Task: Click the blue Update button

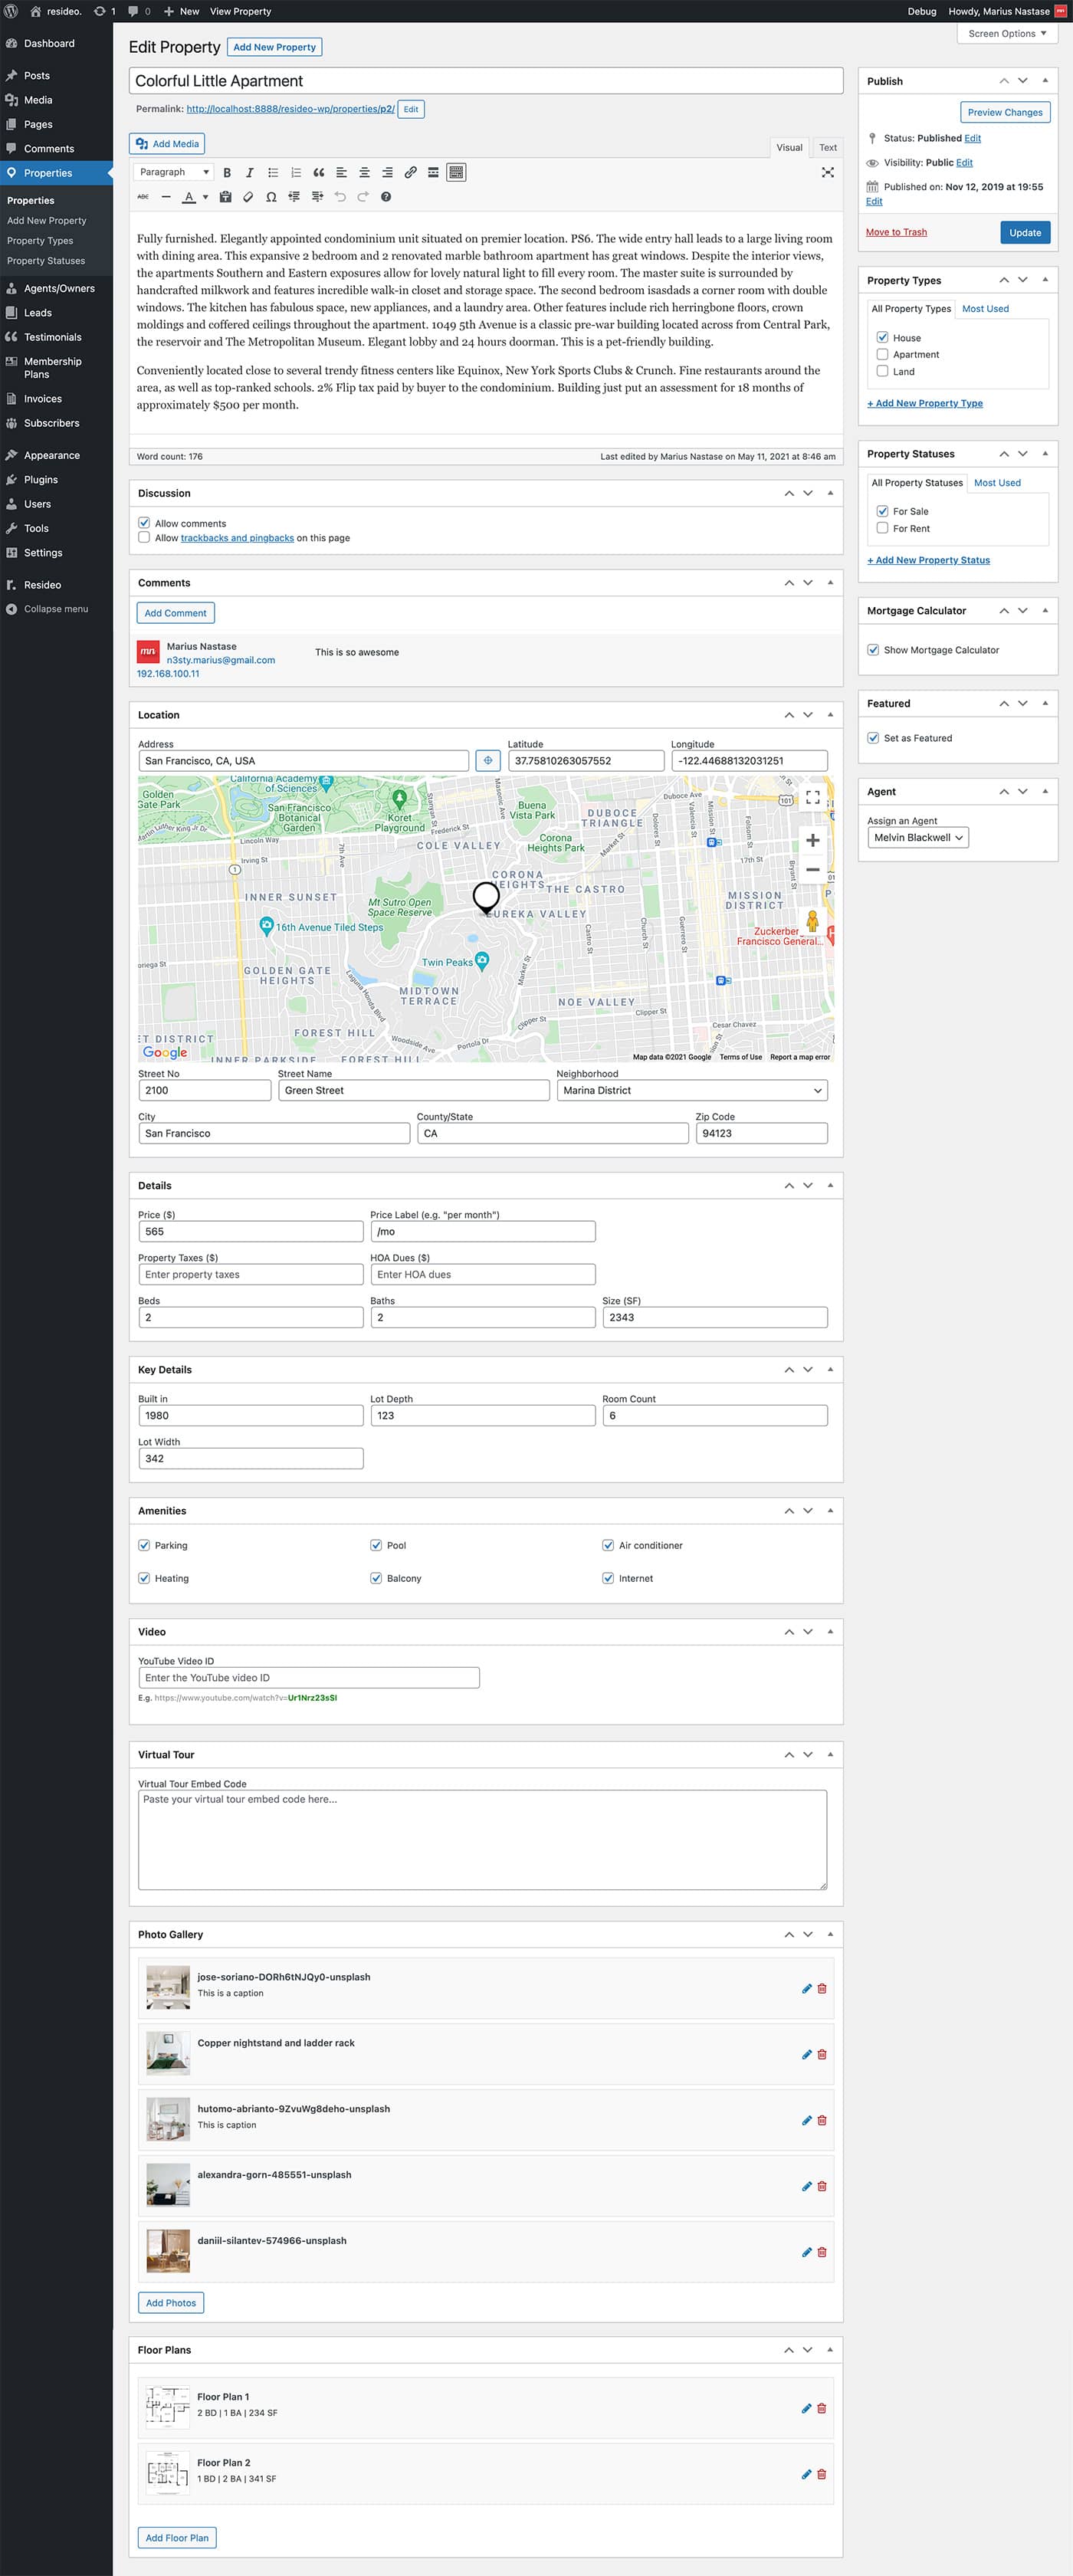Action: point(1024,233)
